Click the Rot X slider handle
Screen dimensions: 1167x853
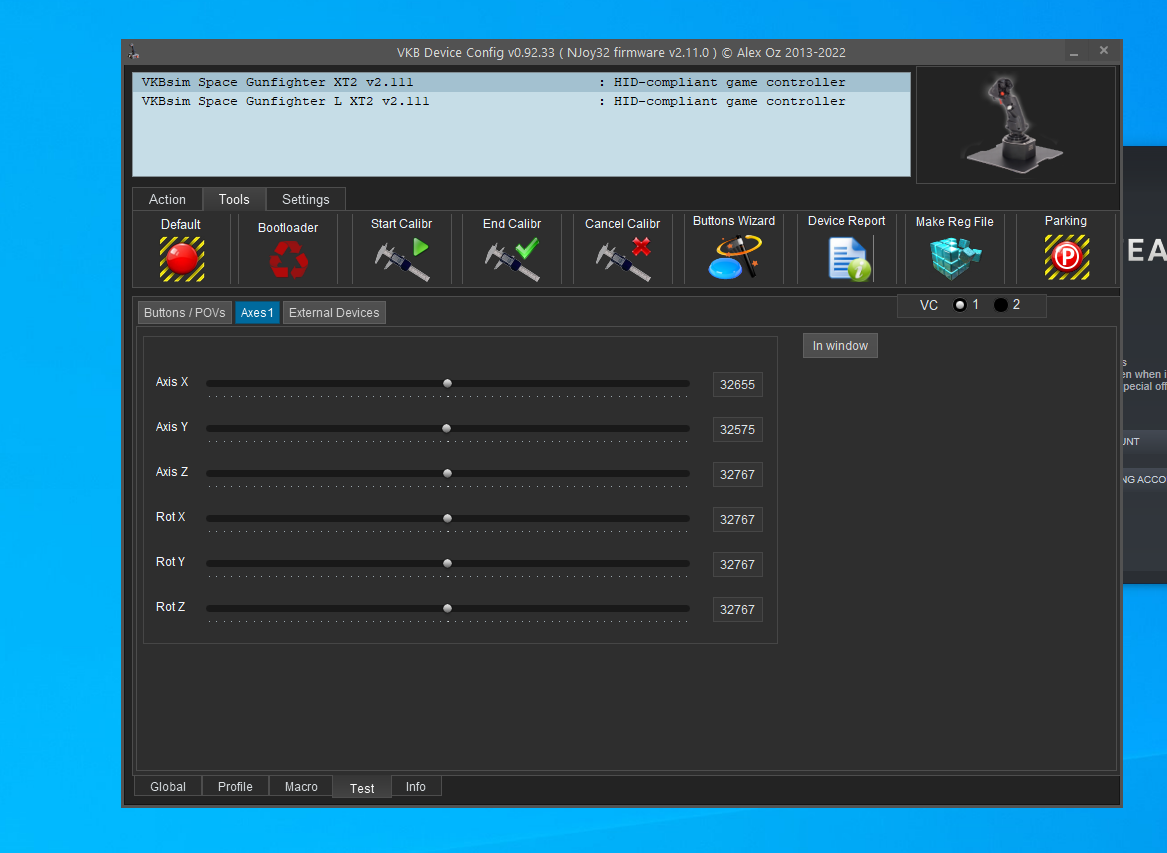(x=447, y=519)
